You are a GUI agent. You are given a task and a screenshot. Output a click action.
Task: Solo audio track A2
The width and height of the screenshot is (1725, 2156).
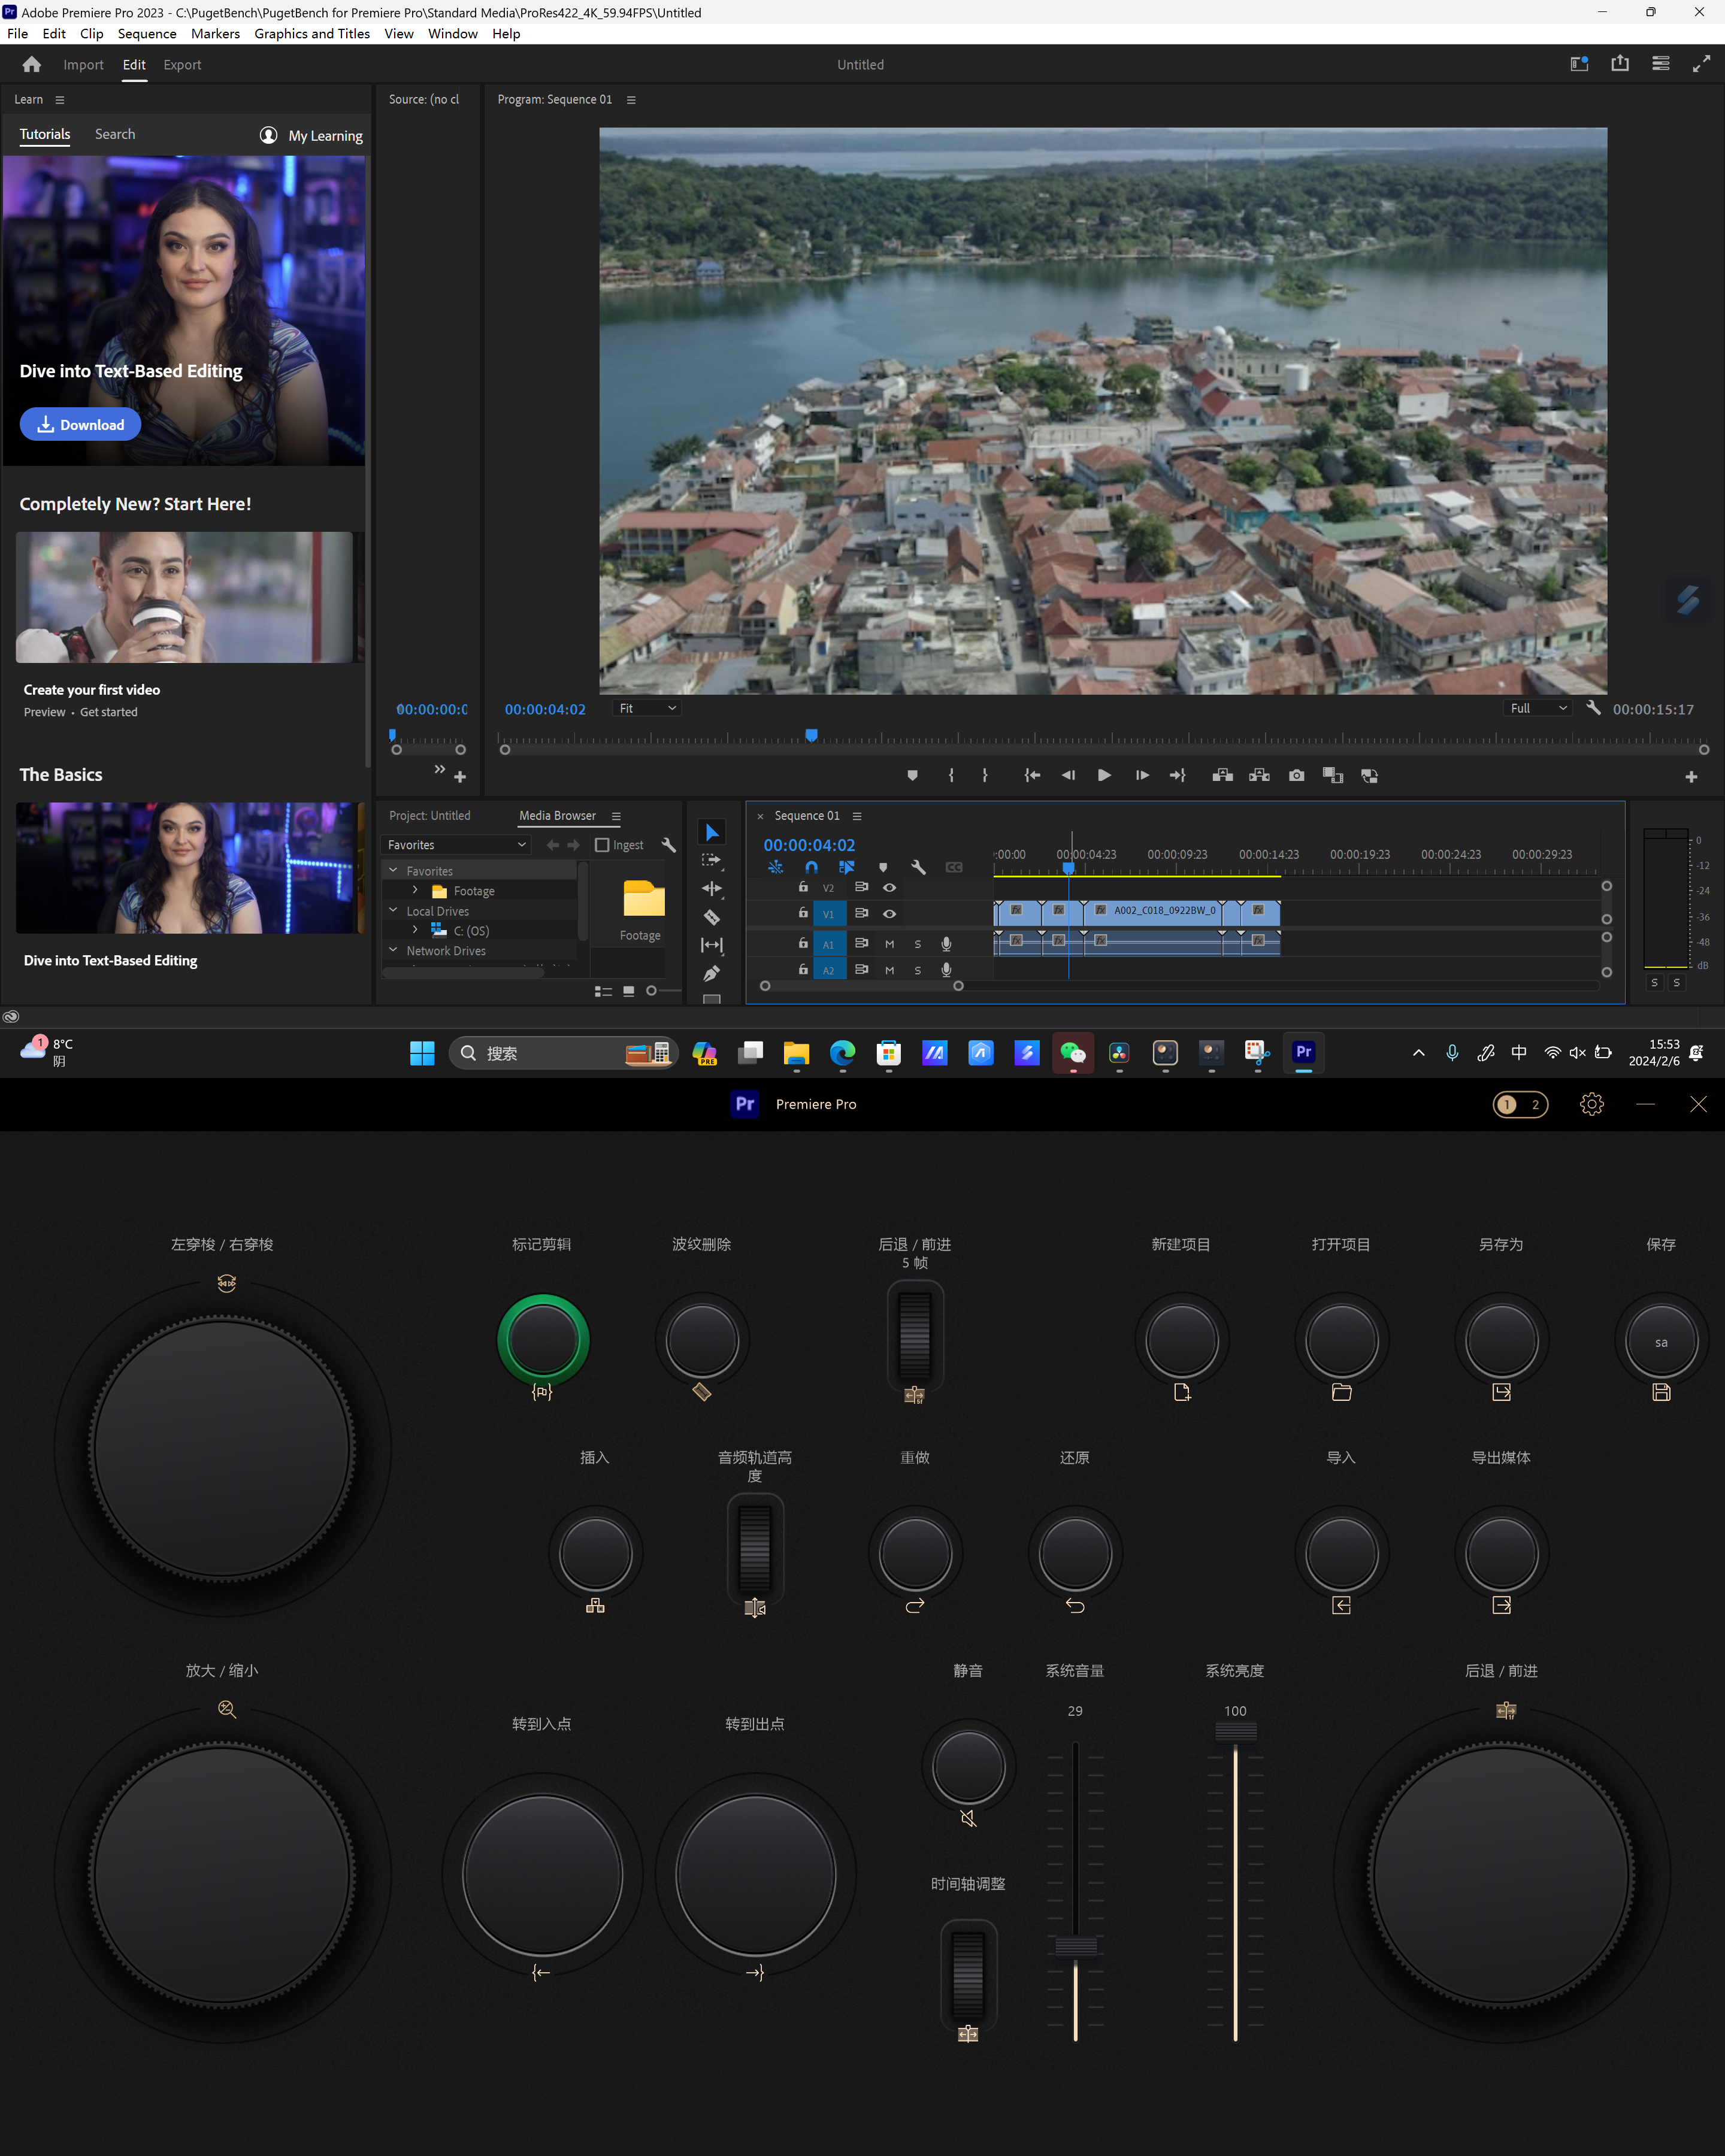pos(917,970)
